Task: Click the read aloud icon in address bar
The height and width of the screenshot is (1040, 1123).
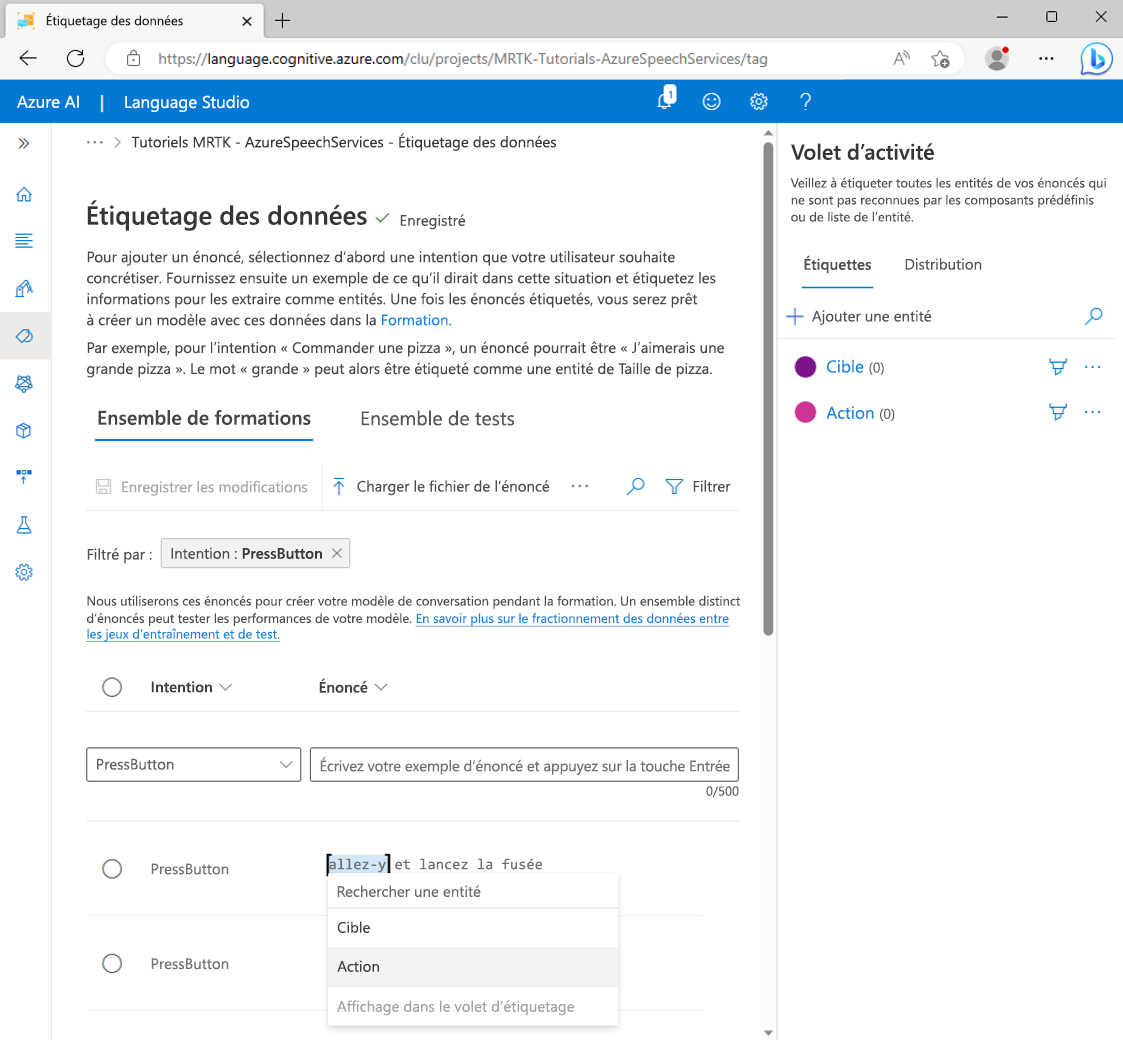Action: click(902, 58)
